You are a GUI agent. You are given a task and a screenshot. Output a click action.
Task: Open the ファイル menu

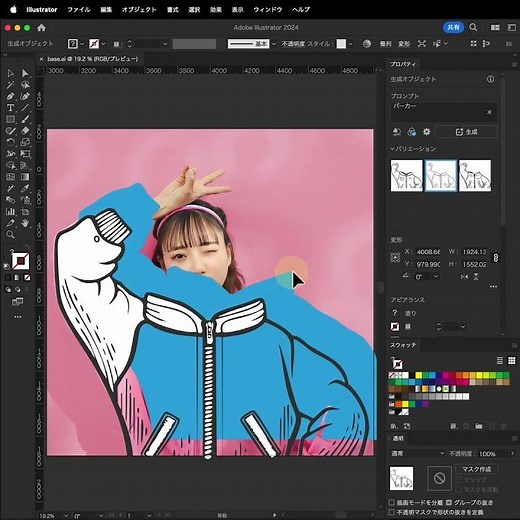(x=79, y=10)
